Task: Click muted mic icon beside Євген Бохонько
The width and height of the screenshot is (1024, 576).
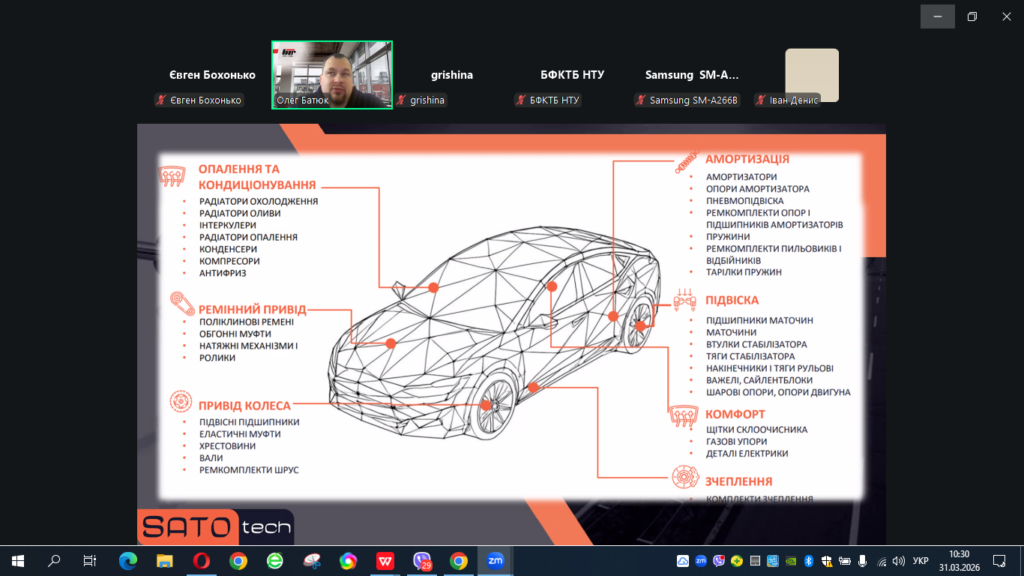Action: click(x=161, y=100)
